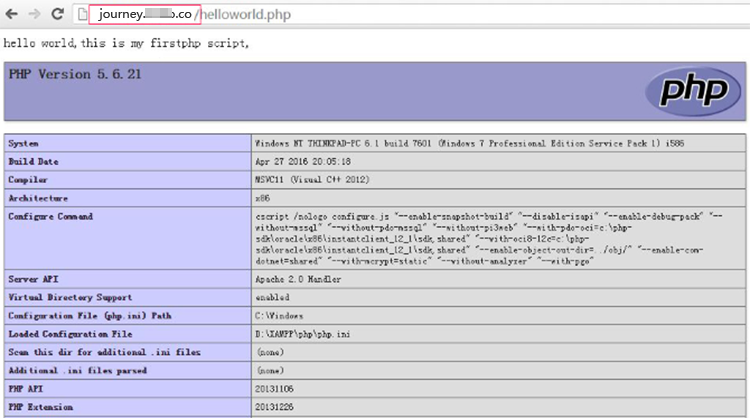750x418 pixels.
Task: Click the Architecture row label
Action: [x=38, y=198]
